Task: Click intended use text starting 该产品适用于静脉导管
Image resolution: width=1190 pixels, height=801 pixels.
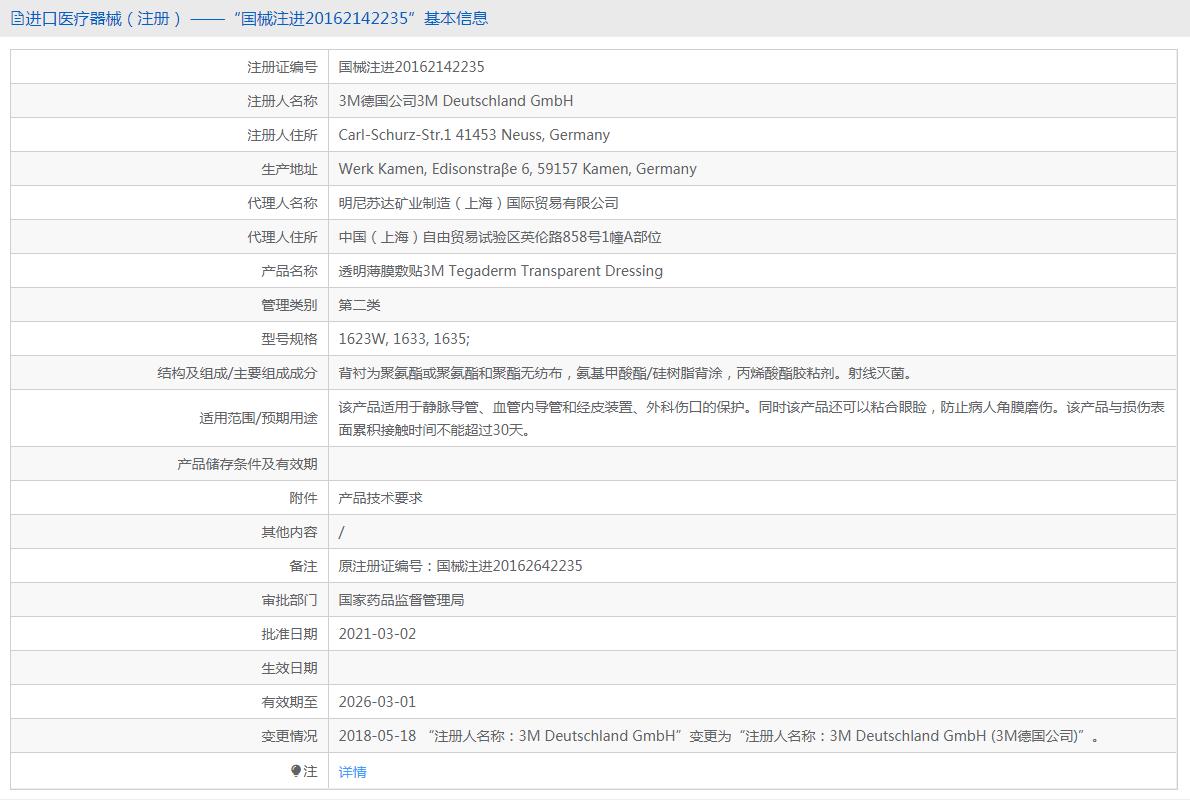Action: coord(751,418)
